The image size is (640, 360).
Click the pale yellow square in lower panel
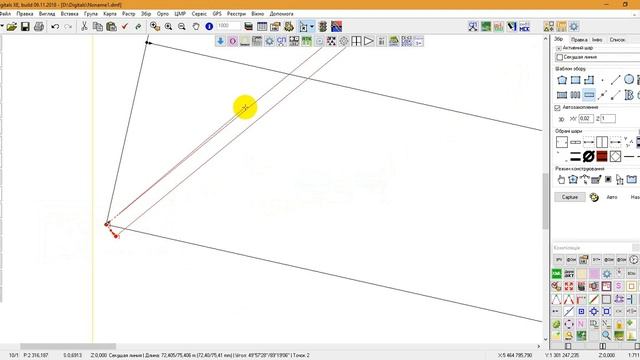coord(581,273)
